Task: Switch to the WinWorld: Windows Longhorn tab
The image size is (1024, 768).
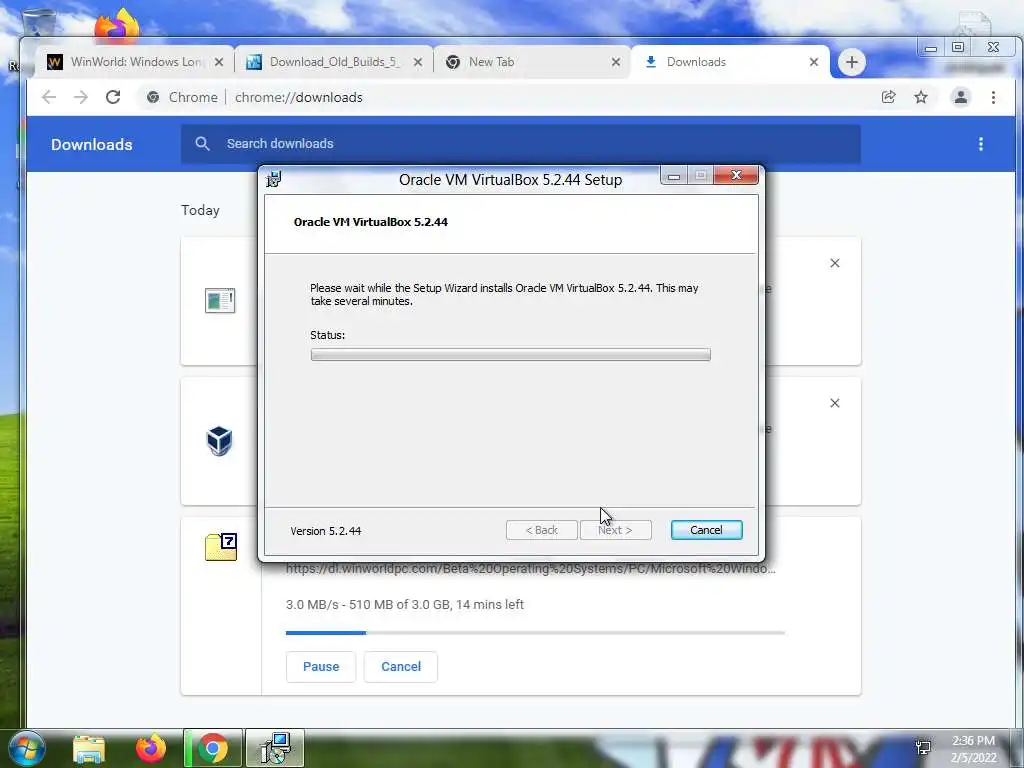Action: (134, 62)
